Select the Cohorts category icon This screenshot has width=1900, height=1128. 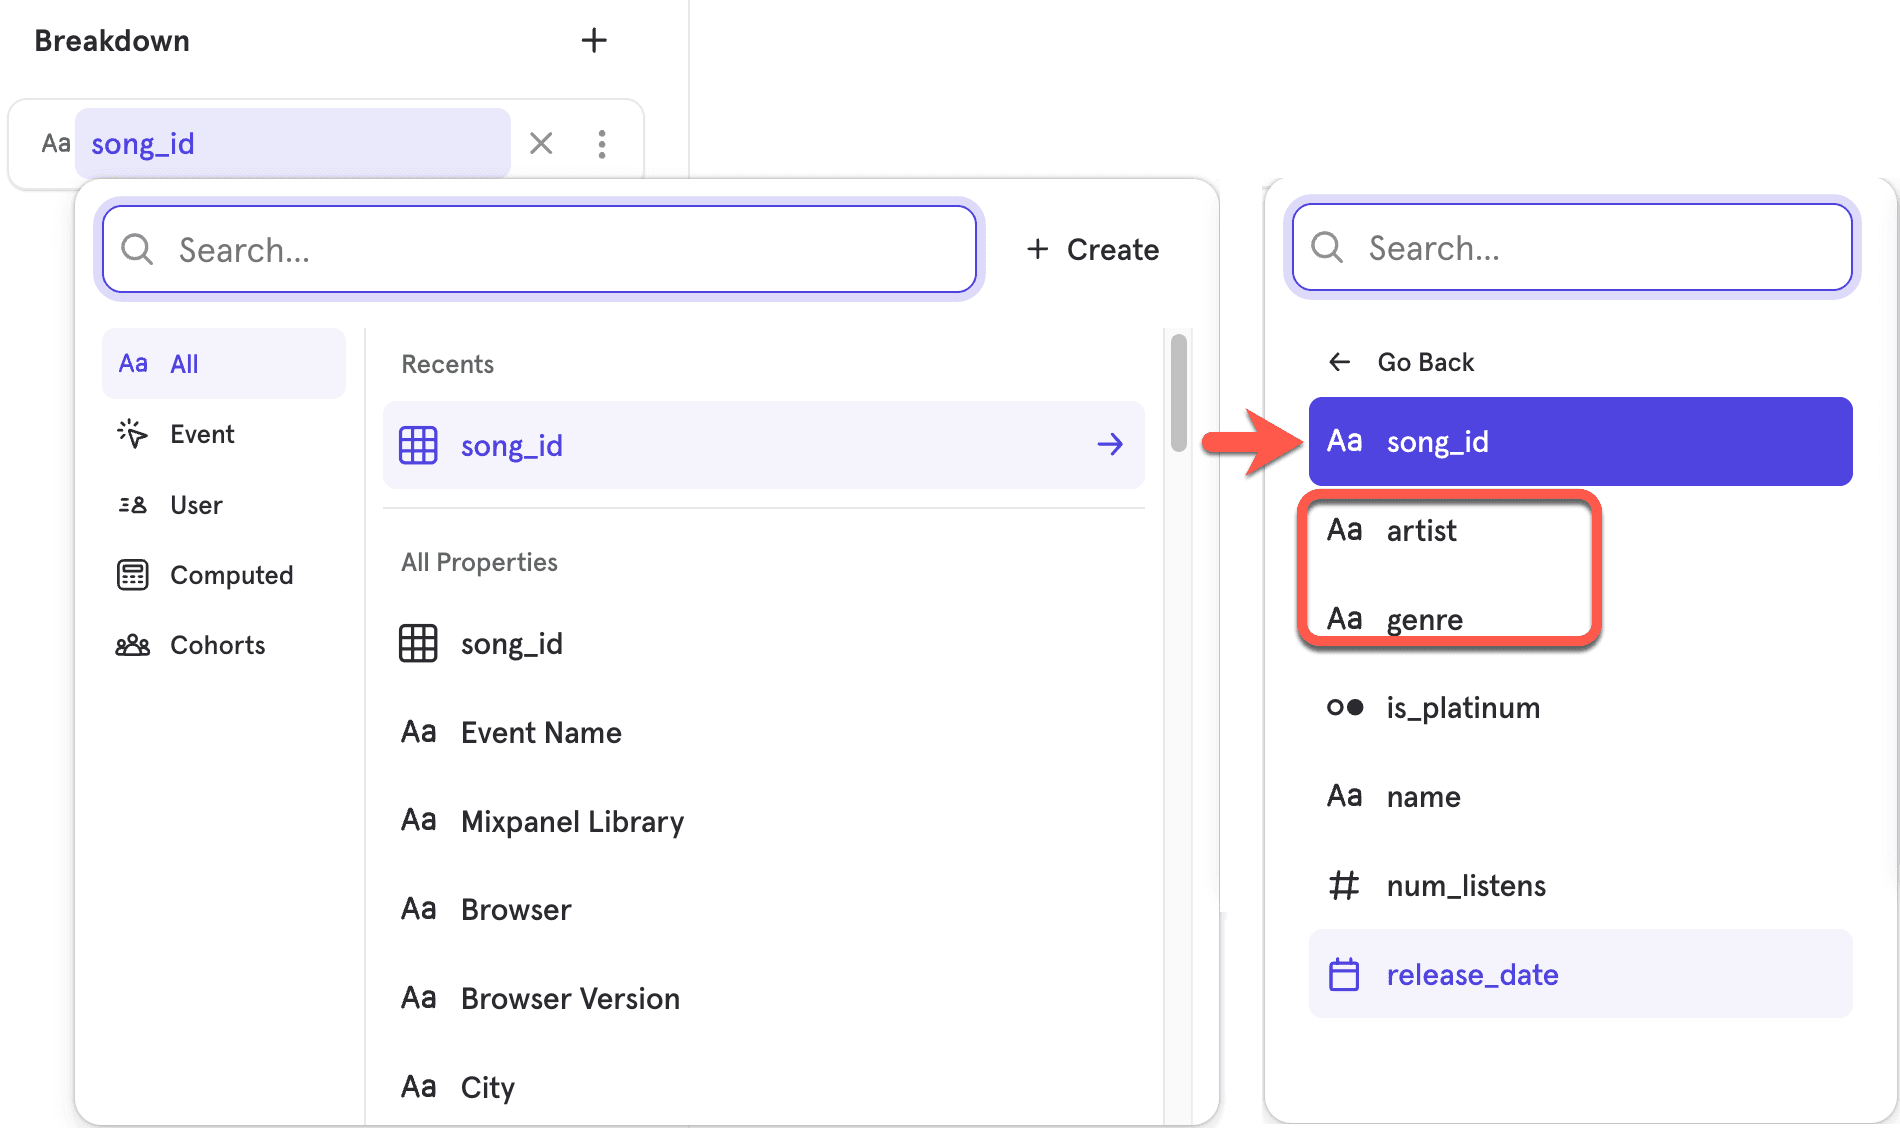click(x=133, y=644)
